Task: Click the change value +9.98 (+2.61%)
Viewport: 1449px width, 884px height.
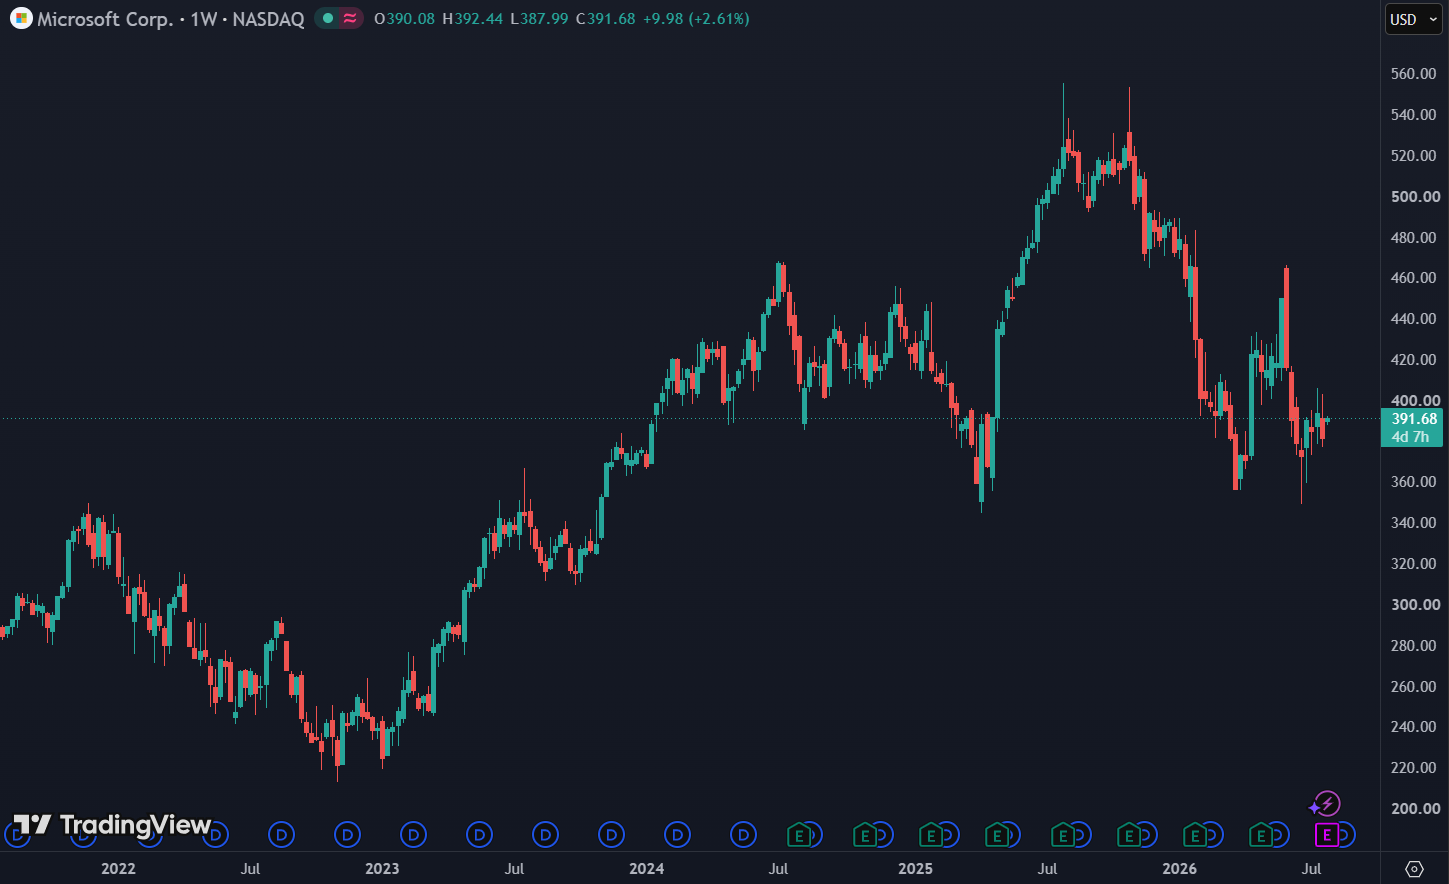Action: (696, 19)
